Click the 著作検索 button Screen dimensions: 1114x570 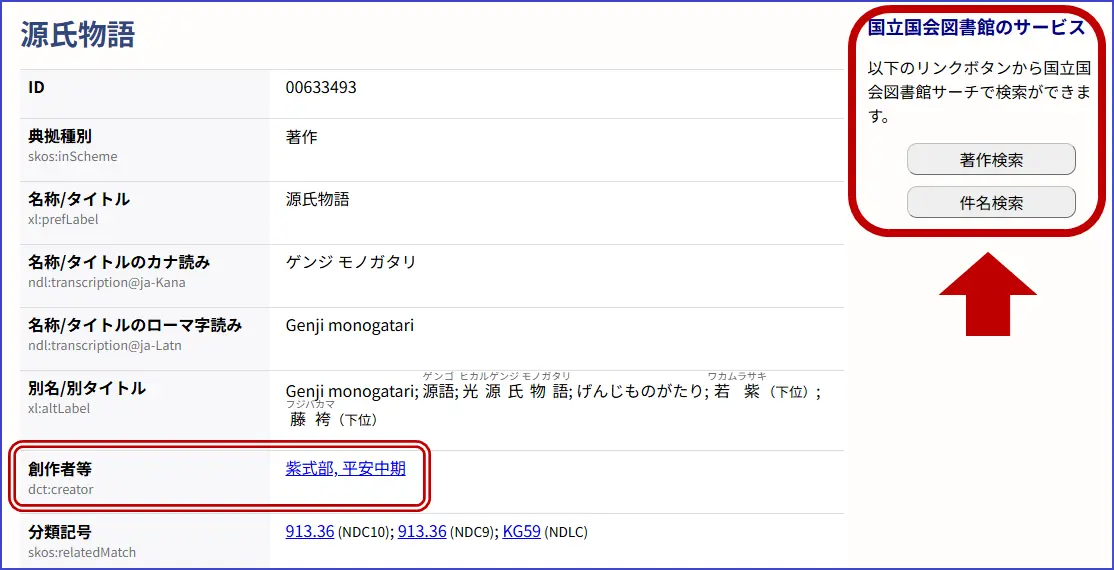click(x=990, y=160)
